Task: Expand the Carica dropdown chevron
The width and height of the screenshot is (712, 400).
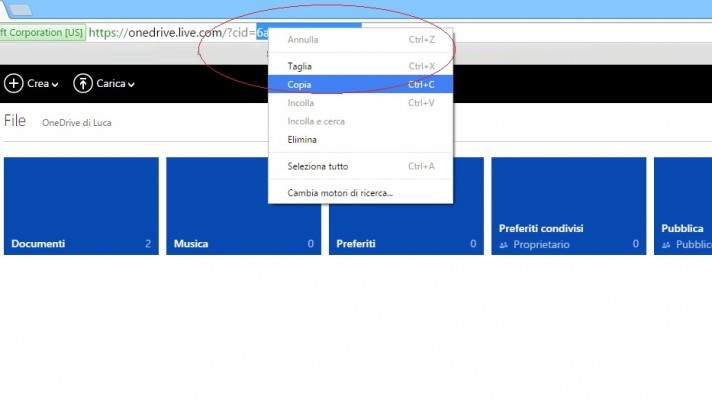Action: pyautogui.click(x=131, y=84)
